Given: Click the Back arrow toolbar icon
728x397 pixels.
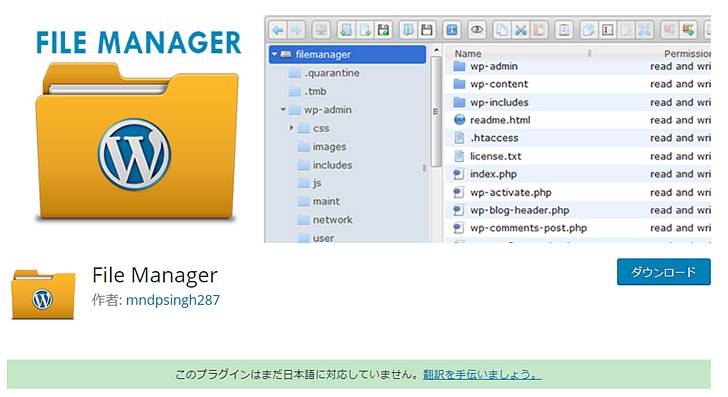Looking at the screenshot, I should [278, 31].
